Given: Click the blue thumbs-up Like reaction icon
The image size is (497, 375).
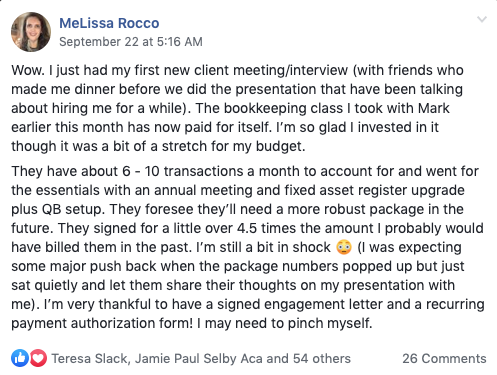Looking at the screenshot, I should click(x=20, y=358).
